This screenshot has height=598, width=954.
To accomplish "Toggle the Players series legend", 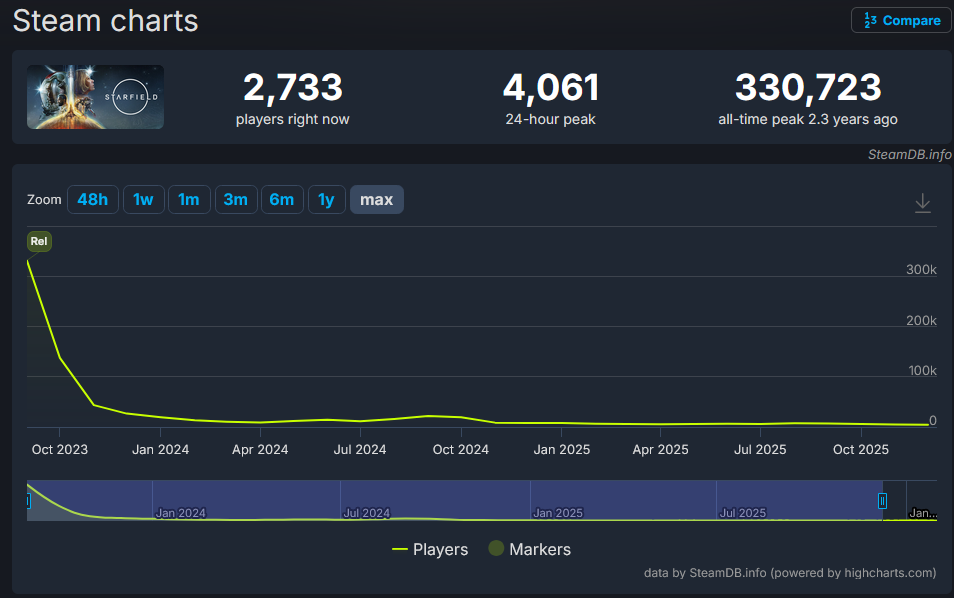I will tap(430, 549).
